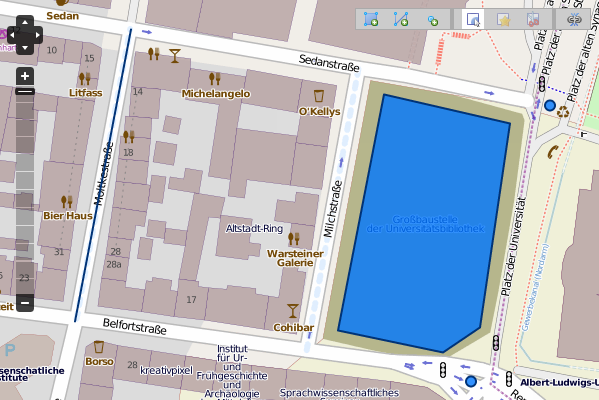The width and height of the screenshot is (599, 400).
Task: Click the Cohibar name label
Action: 293,328
